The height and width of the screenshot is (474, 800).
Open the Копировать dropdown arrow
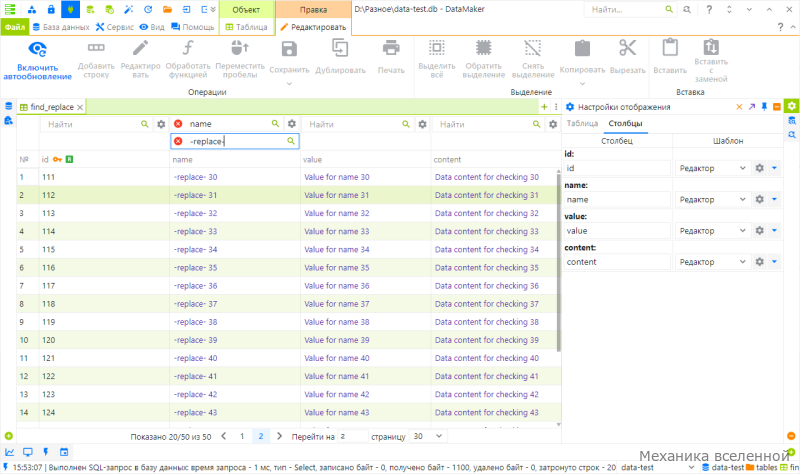(x=582, y=83)
